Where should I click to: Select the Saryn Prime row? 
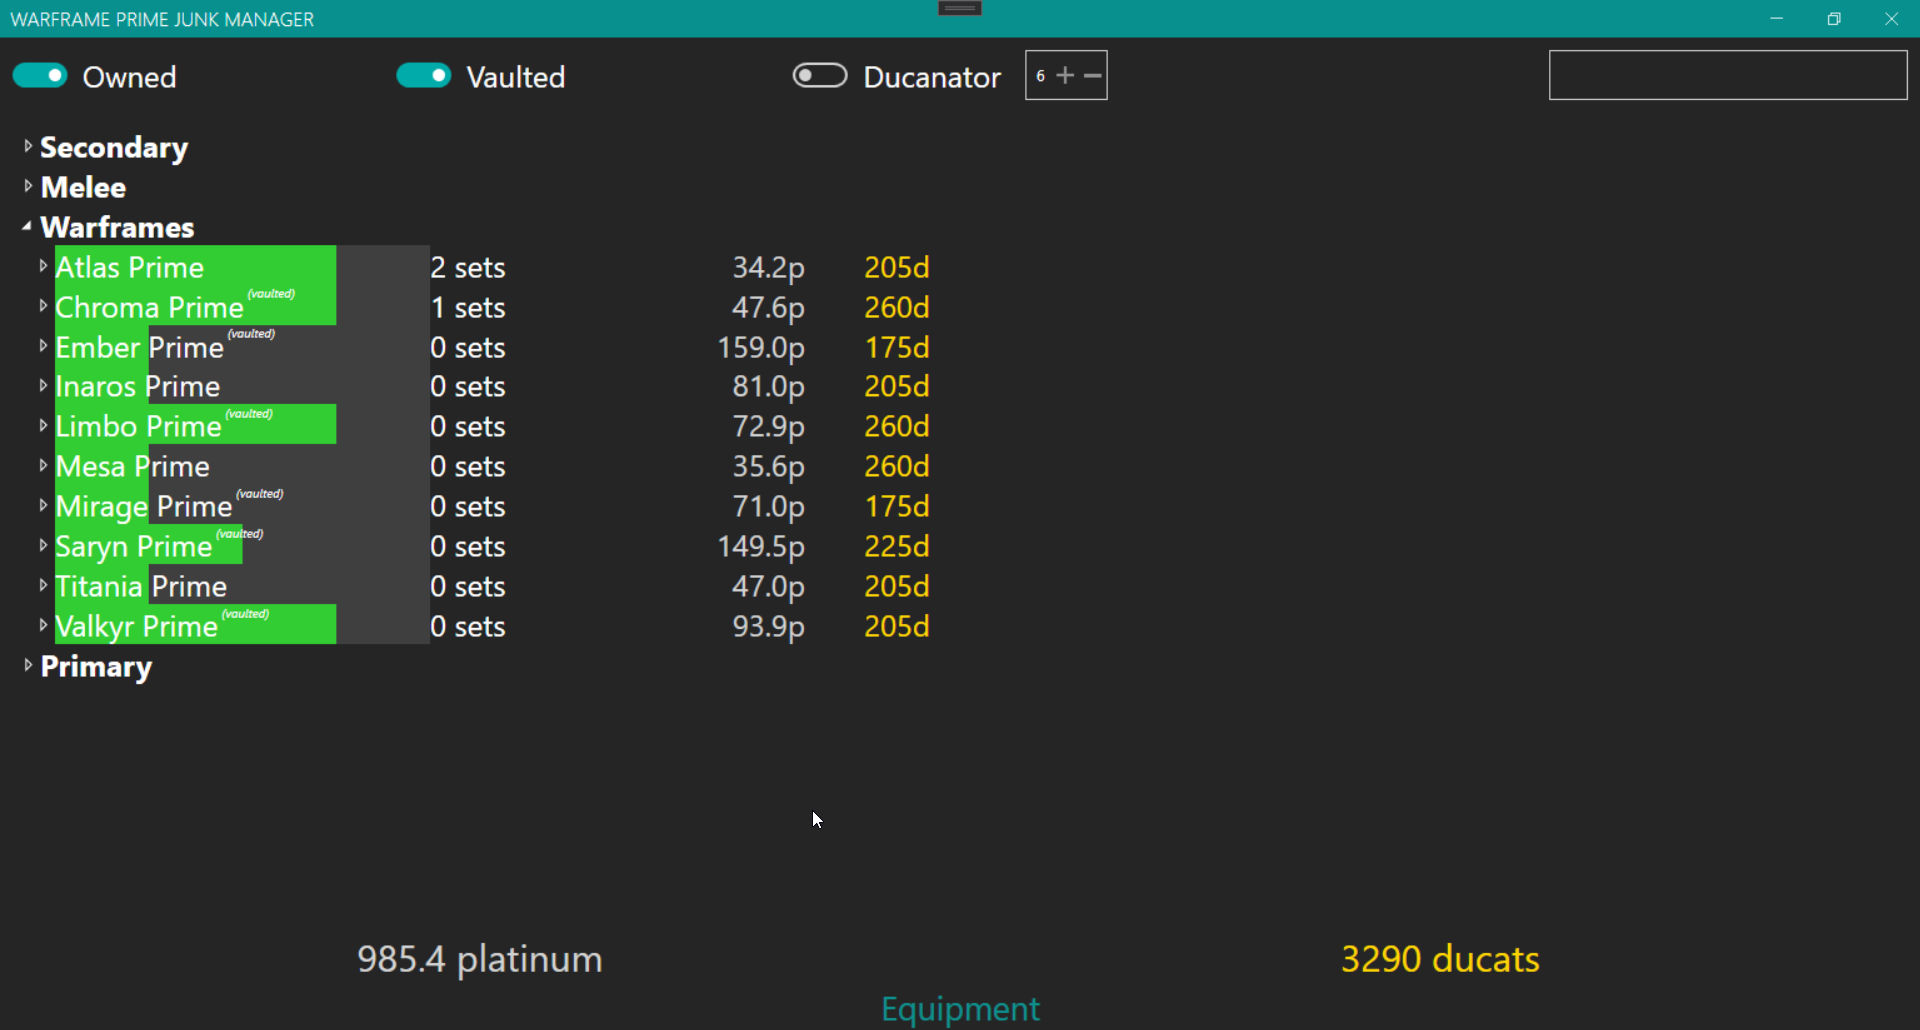(x=492, y=546)
